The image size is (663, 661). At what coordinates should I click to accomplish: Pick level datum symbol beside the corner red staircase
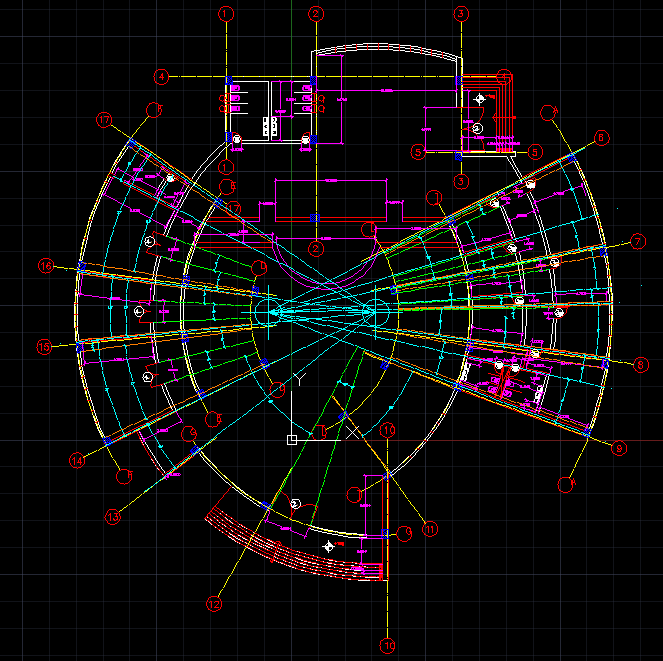click(479, 99)
